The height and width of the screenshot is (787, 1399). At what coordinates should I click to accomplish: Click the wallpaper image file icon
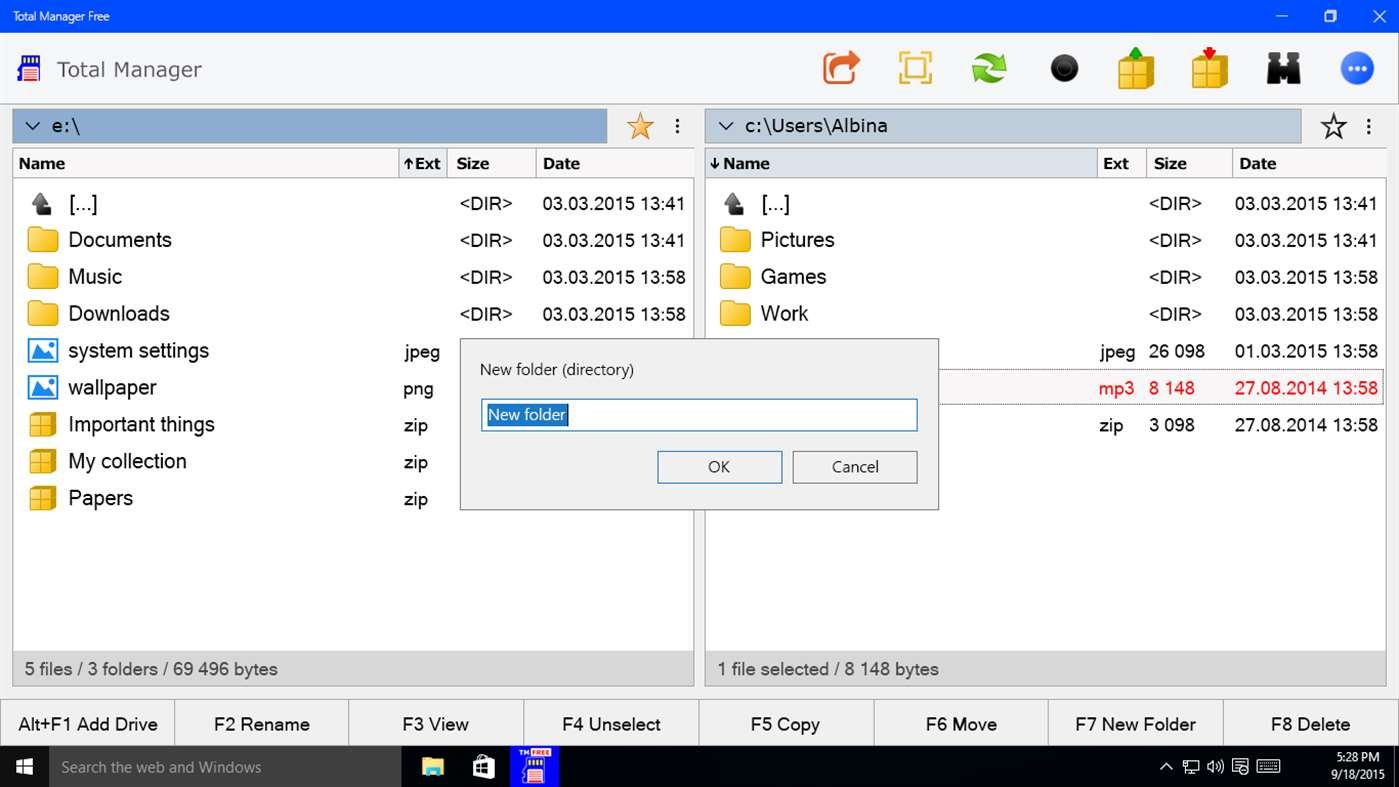[42, 388]
